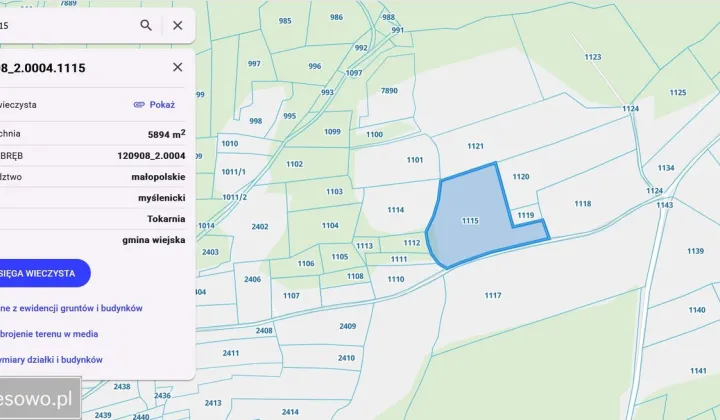Image resolution: width=720 pixels, height=420 pixels.
Task: Clear the search field with X
Action: [177, 26]
